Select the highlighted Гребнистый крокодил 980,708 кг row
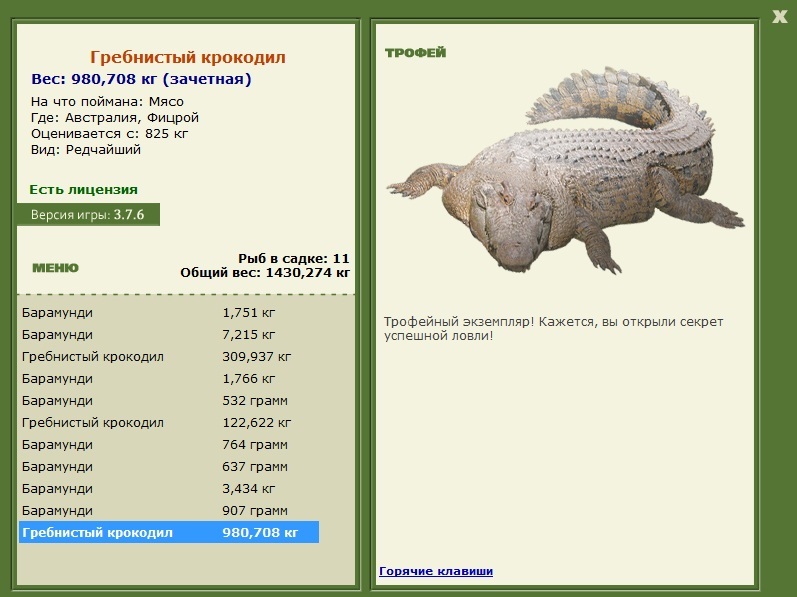Image resolution: width=797 pixels, height=597 pixels. click(169, 532)
